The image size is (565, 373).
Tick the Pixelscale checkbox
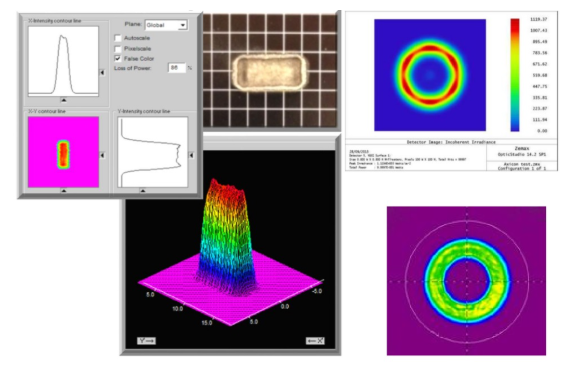pyautogui.click(x=118, y=48)
